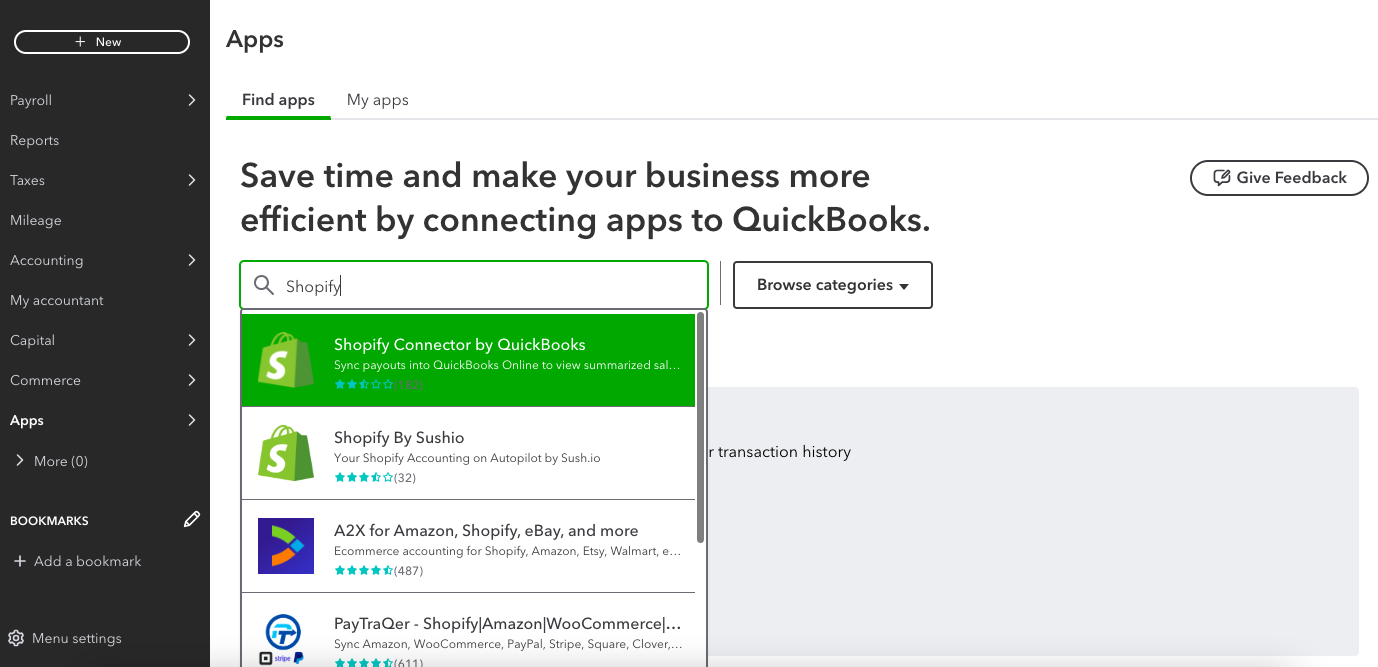
Task: Click the magnifier icon in search box
Action: tap(264, 286)
